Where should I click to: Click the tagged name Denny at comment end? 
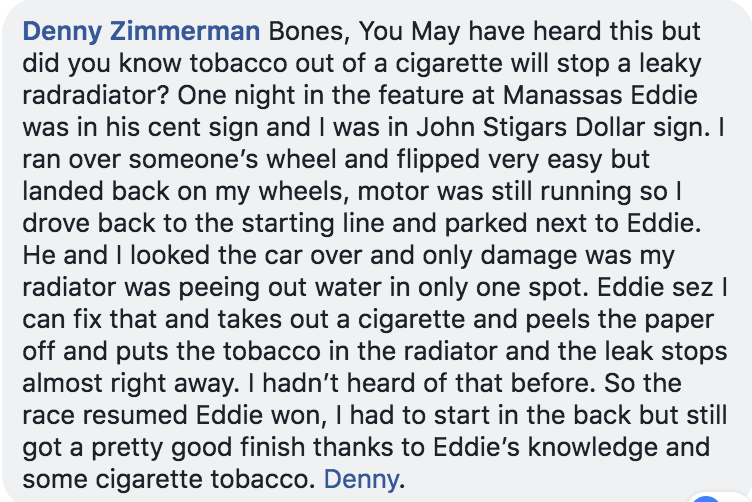click(361, 479)
